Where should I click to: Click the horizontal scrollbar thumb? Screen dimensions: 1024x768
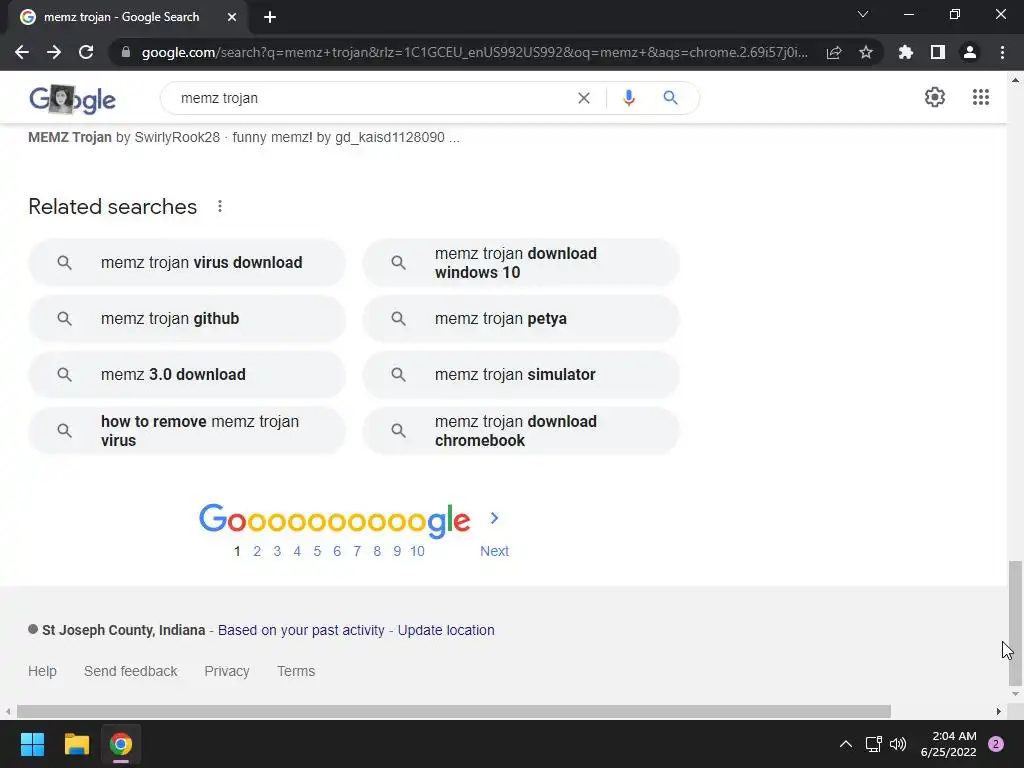(x=454, y=711)
